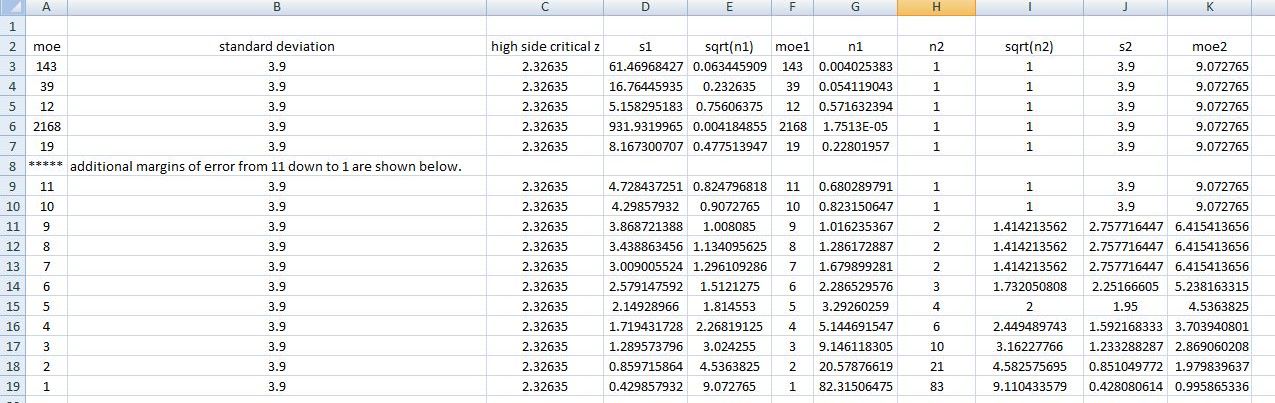Image resolution: width=1275 pixels, height=403 pixels.
Task: Select column K header
Action: [x=1210, y=7]
